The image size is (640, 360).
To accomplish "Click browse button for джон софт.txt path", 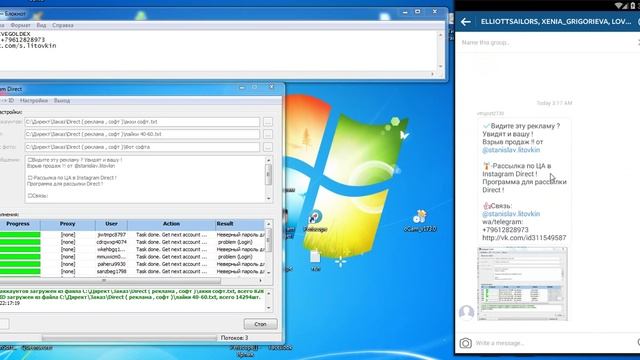I will click(x=267, y=122).
